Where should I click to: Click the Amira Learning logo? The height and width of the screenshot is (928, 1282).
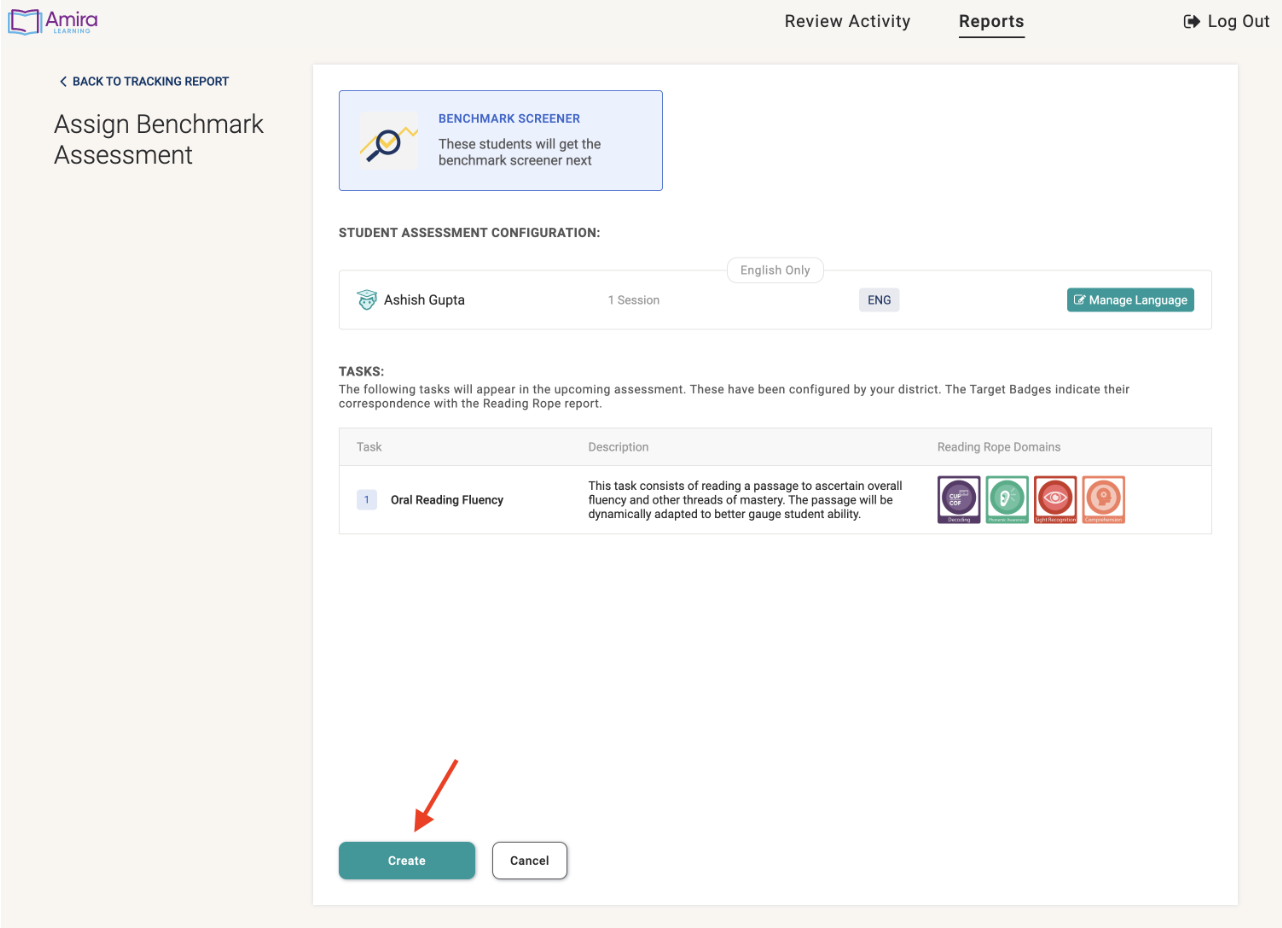(x=52, y=21)
